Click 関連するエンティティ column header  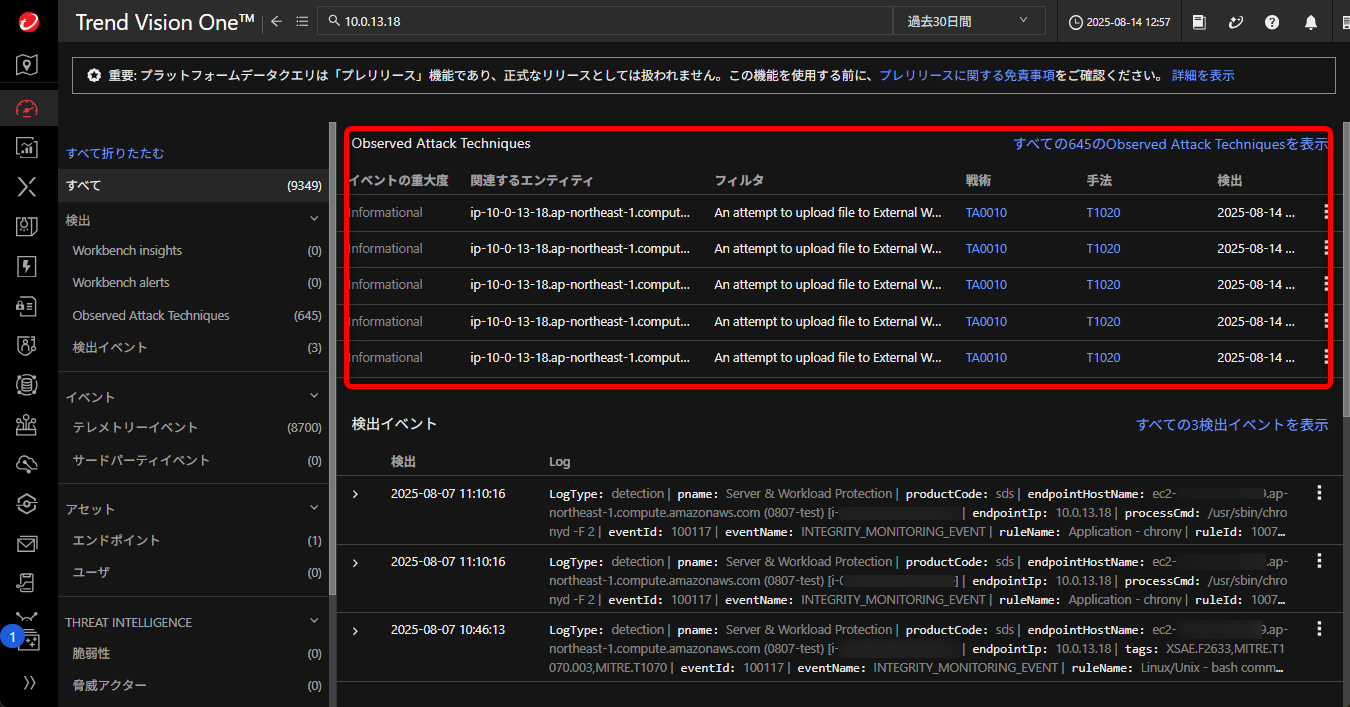click(531, 180)
